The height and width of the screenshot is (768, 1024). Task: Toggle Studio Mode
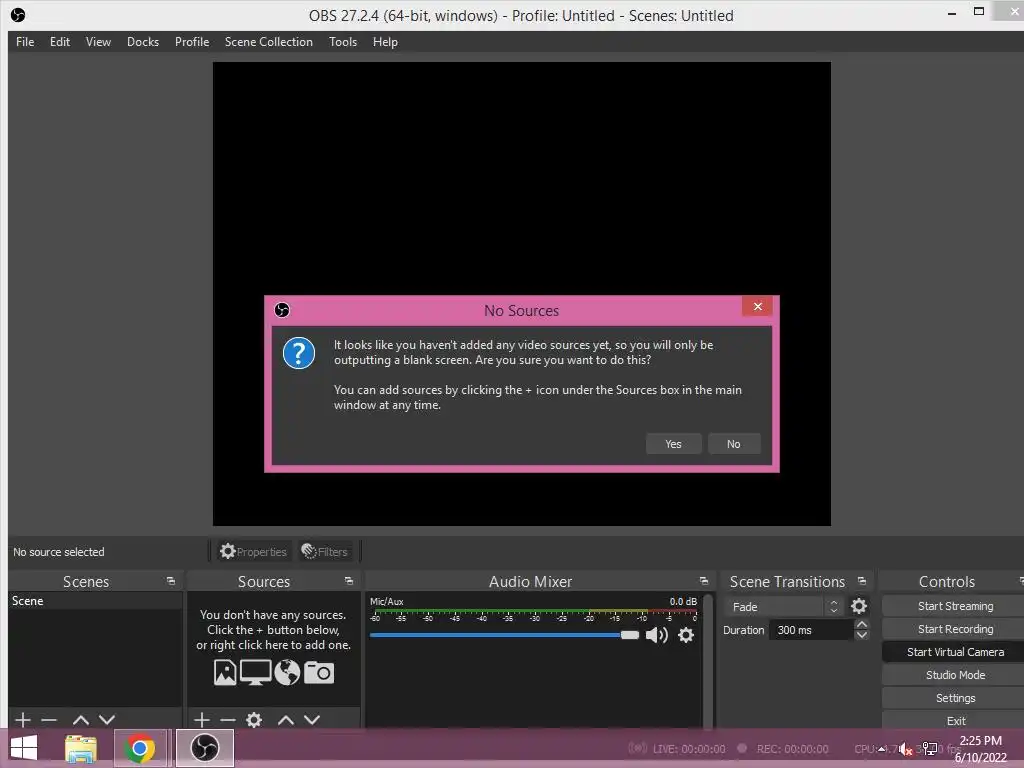coord(955,675)
